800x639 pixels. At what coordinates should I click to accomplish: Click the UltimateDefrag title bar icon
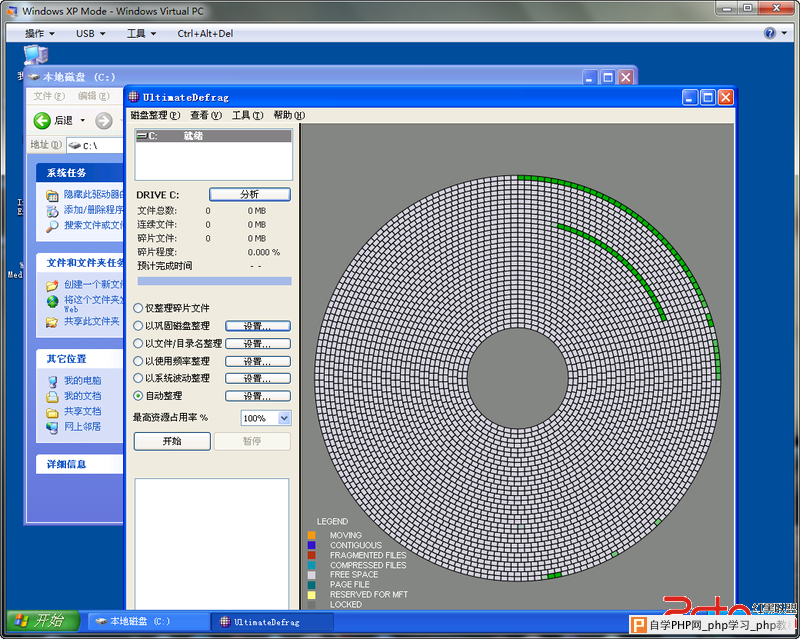134,97
